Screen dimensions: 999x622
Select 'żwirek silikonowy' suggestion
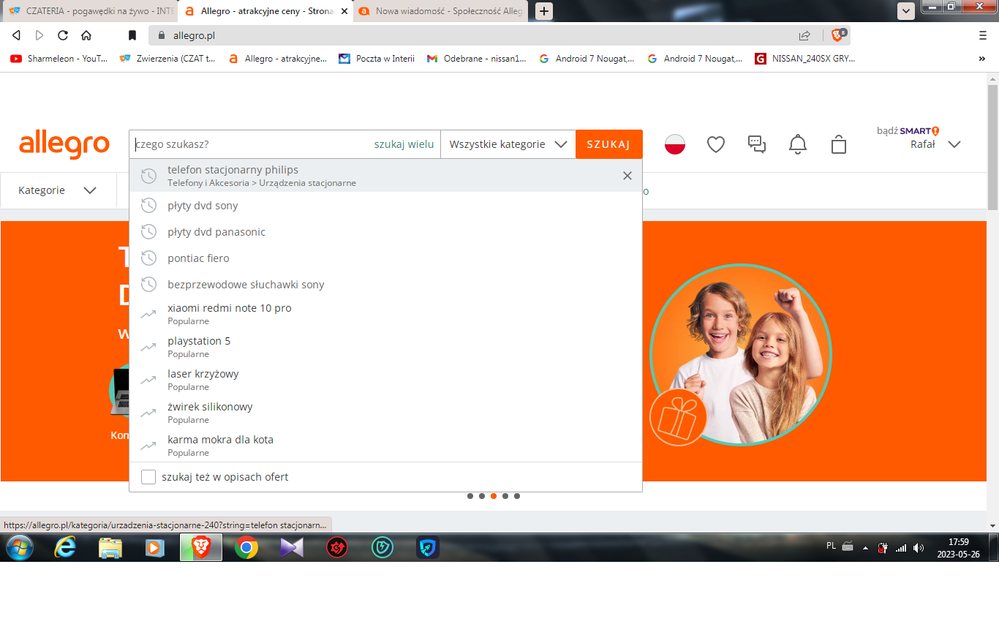tap(385, 412)
